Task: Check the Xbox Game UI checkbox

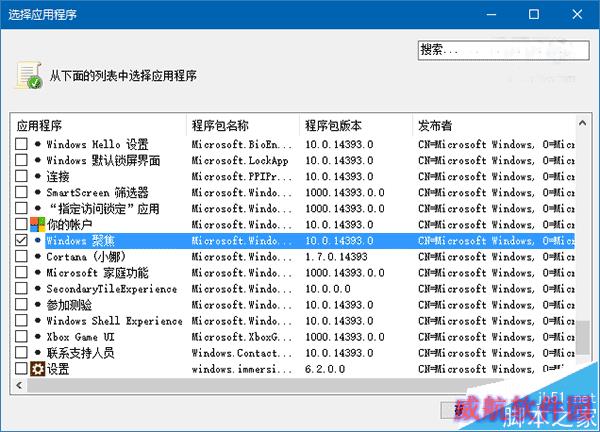Action: (21, 337)
